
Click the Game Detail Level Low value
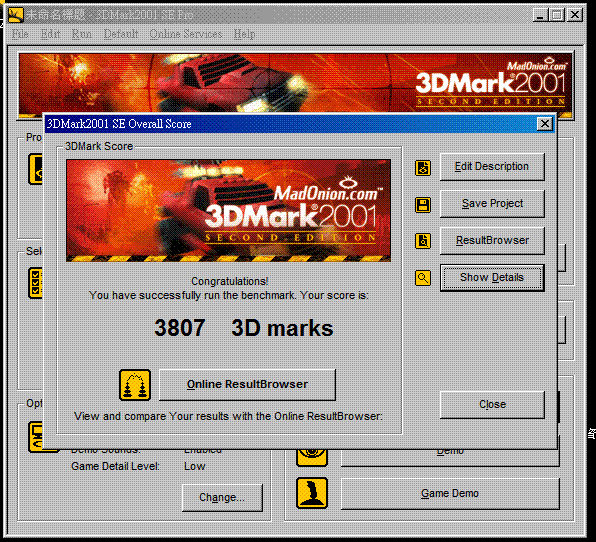[195, 466]
